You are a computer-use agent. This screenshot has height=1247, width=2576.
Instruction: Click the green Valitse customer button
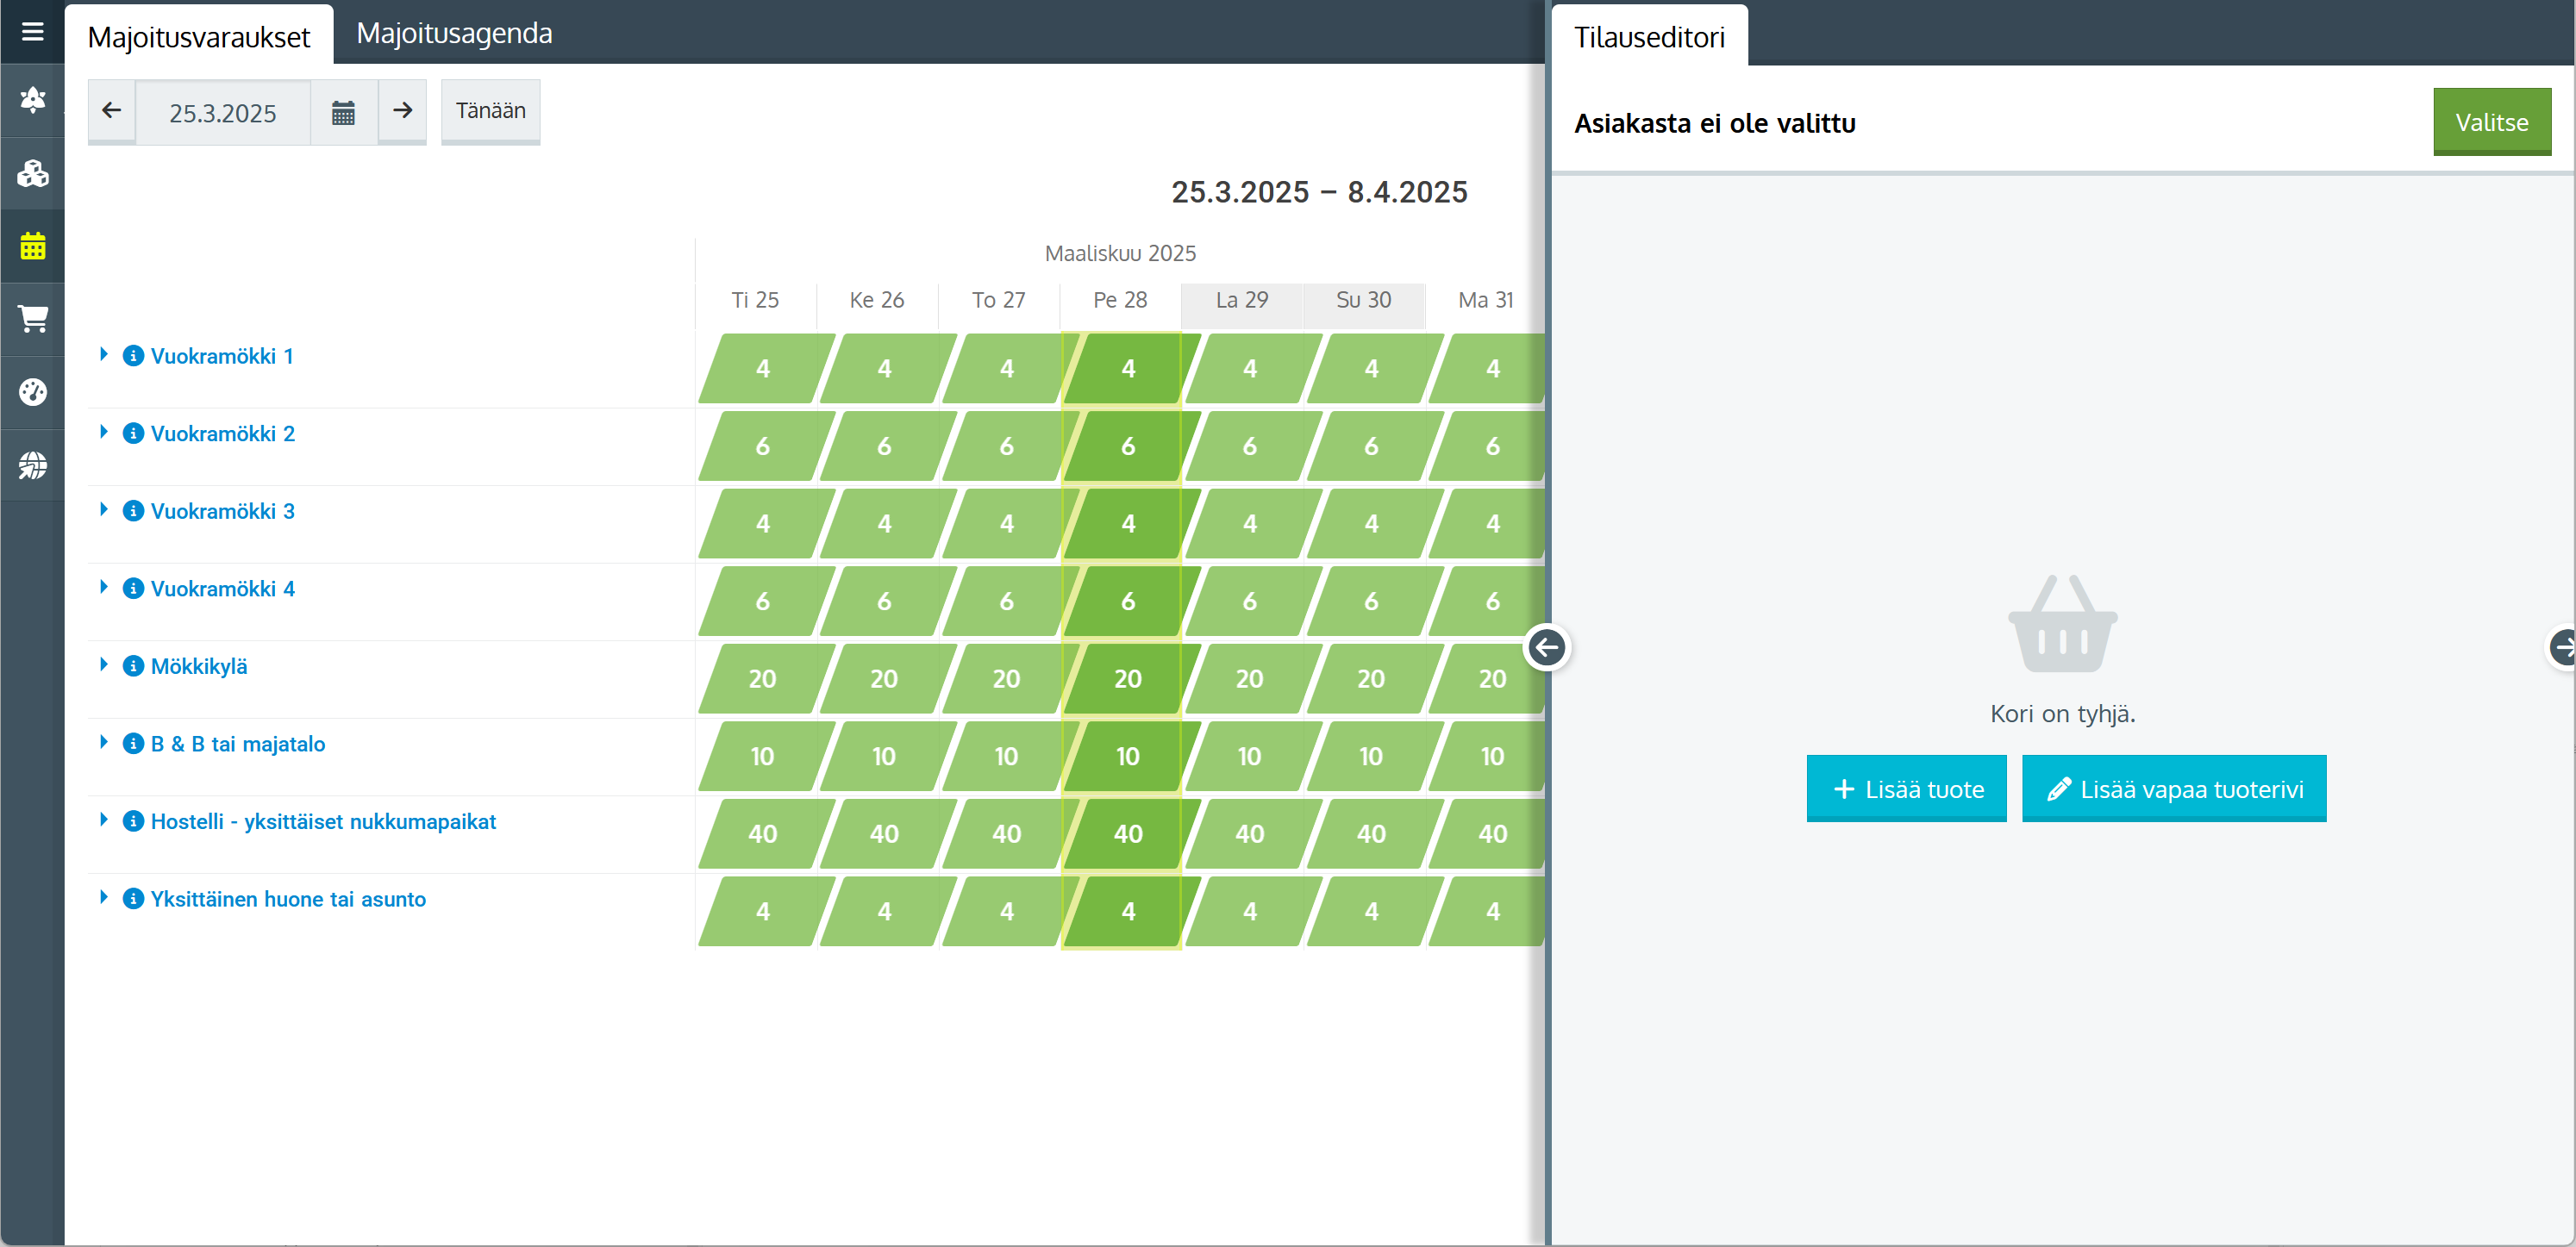coord(2491,122)
